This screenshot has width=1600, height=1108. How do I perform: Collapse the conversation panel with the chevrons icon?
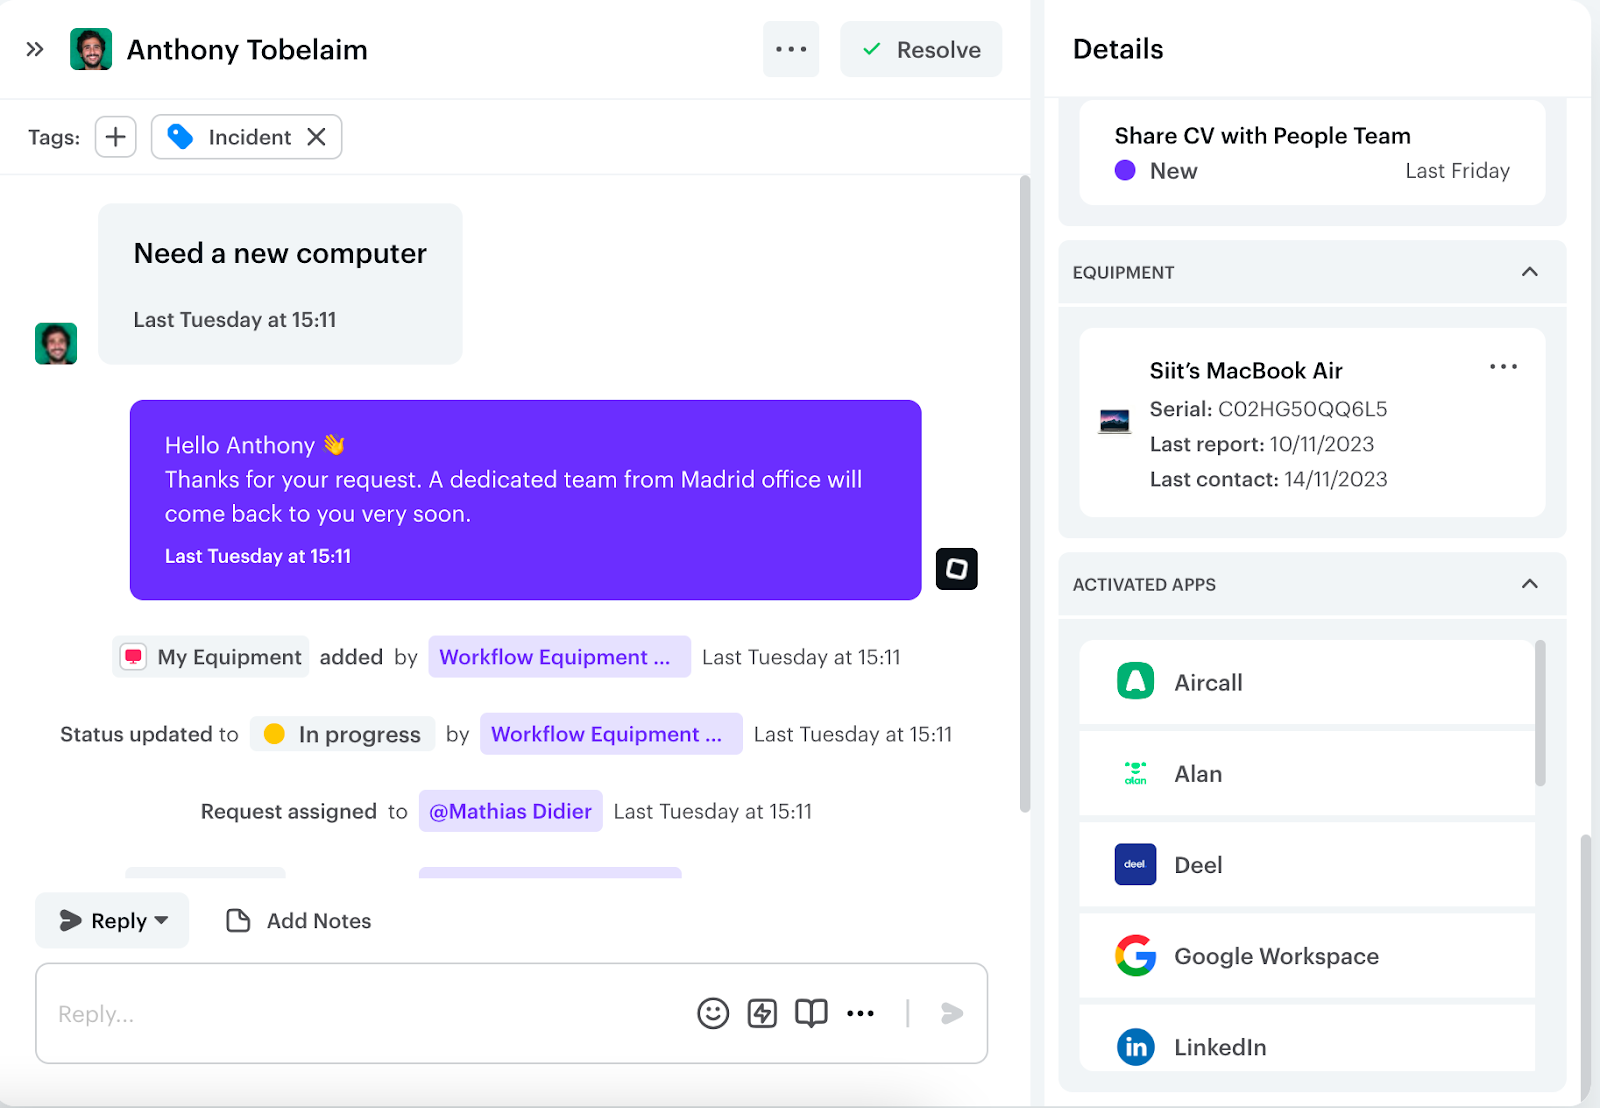click(x=33, y=48)
